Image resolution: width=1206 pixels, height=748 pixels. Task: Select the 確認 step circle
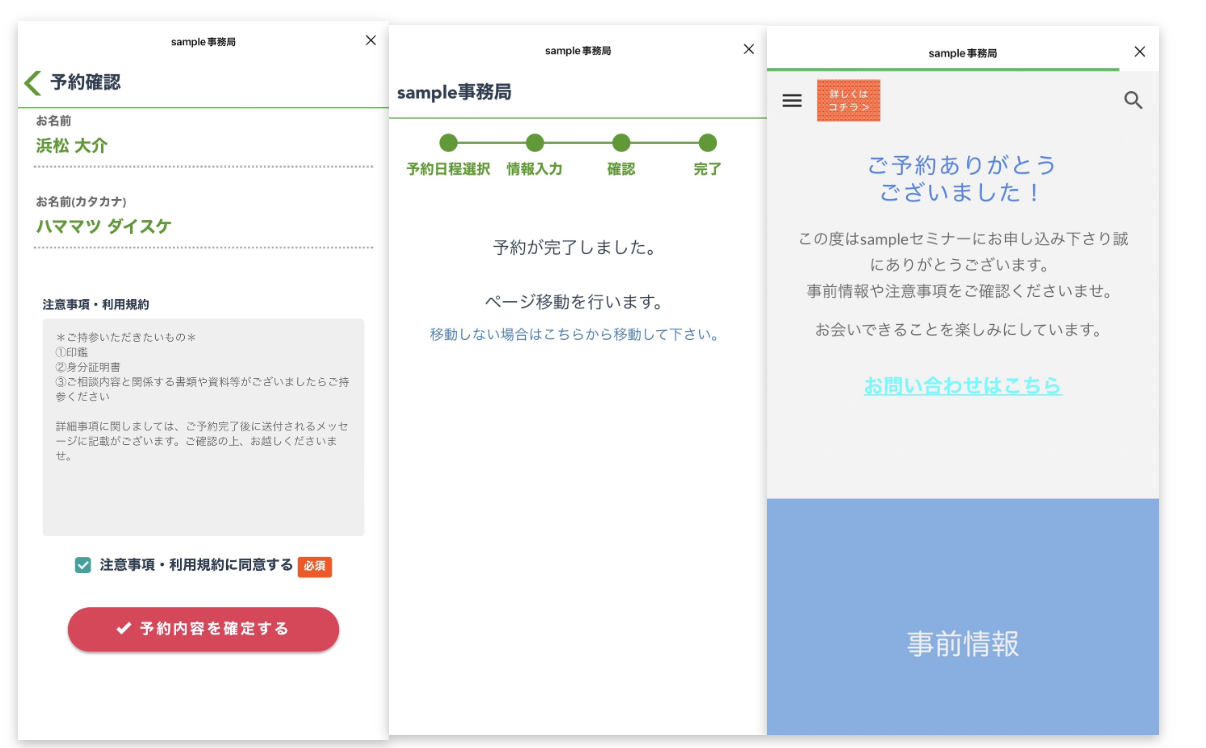(x=621, y=143)
